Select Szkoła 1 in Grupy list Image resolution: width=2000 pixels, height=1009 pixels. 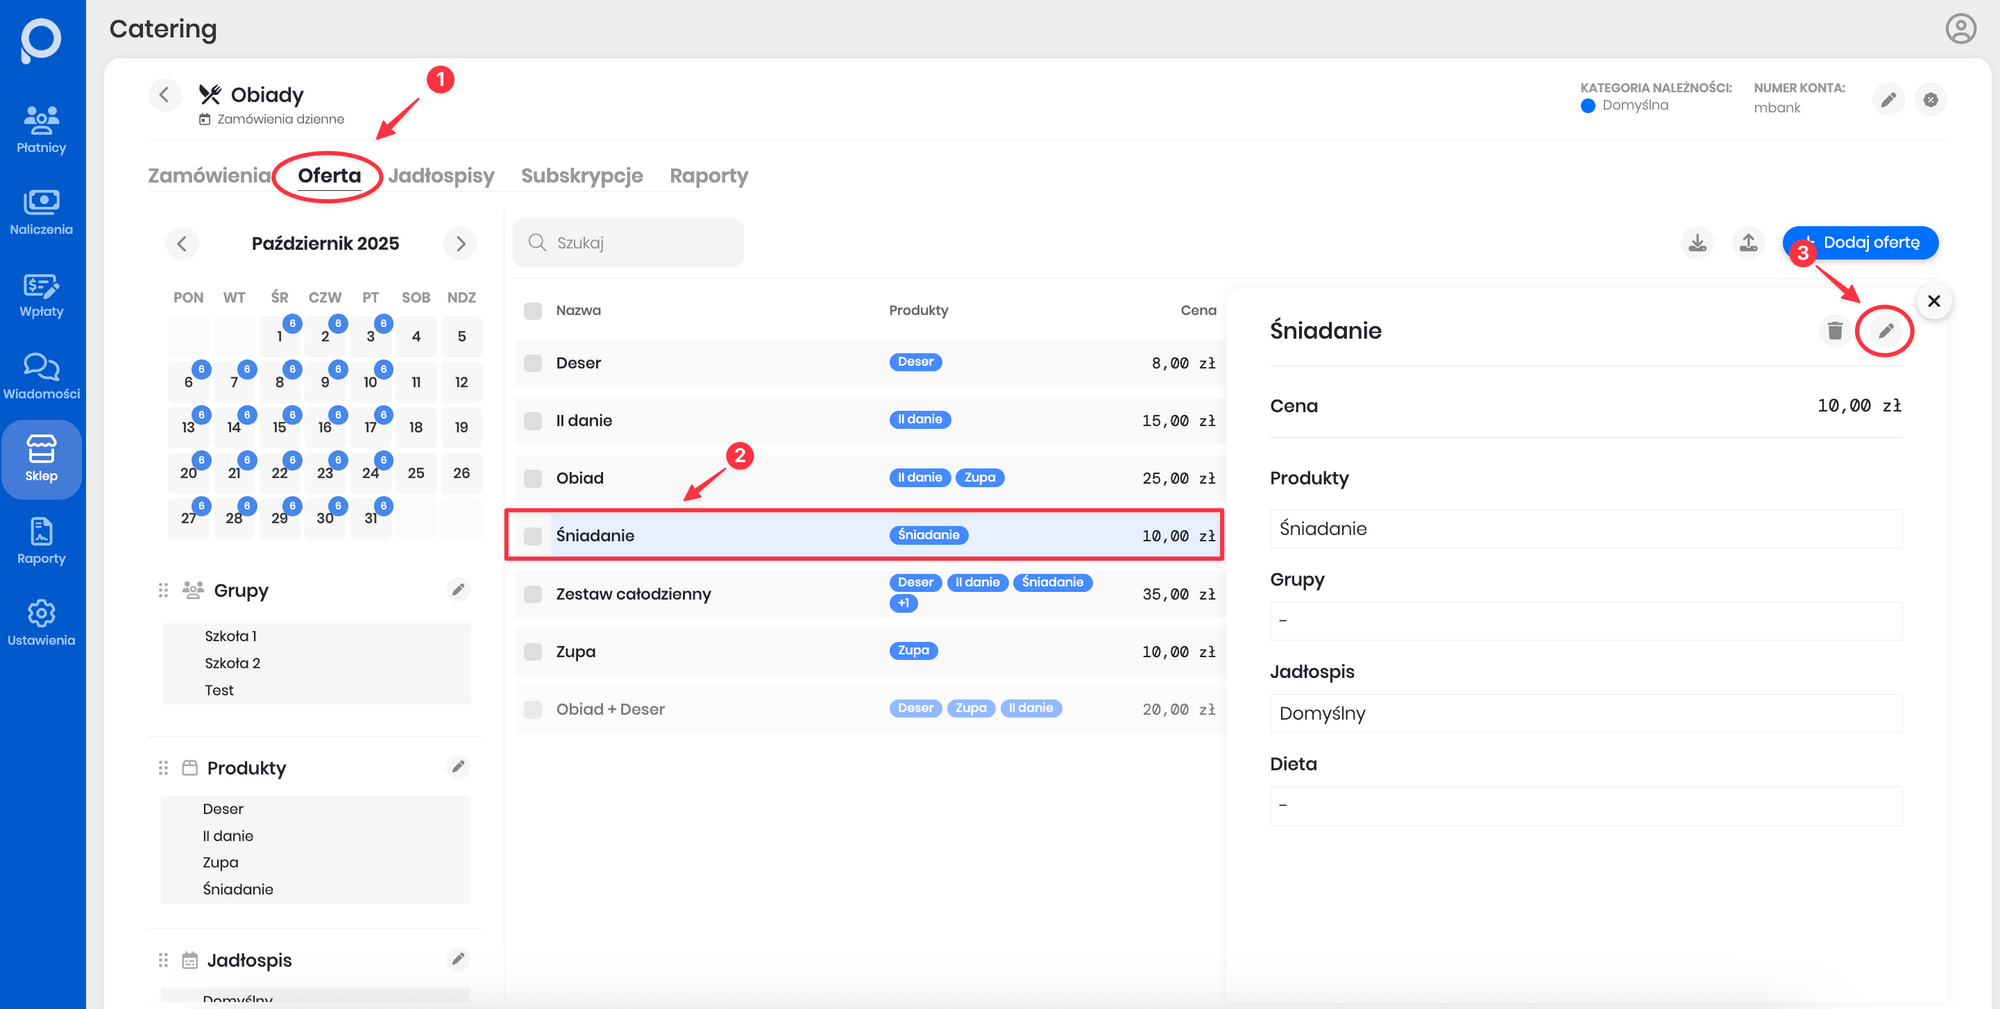[231, 636]
